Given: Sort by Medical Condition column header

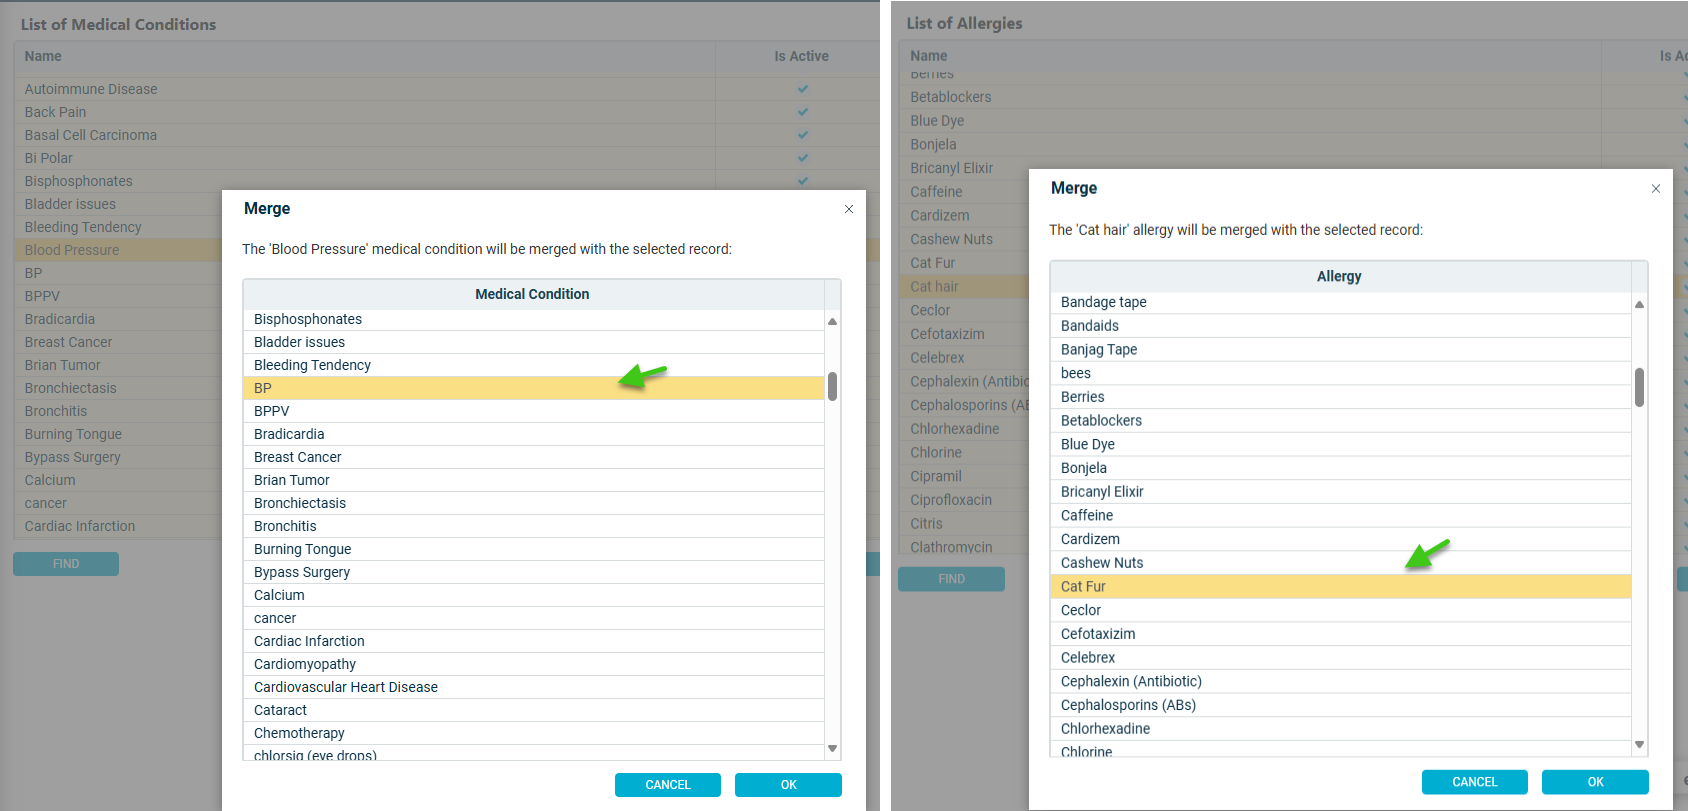Looking at the screenshot, I should (x=532, y=294).
